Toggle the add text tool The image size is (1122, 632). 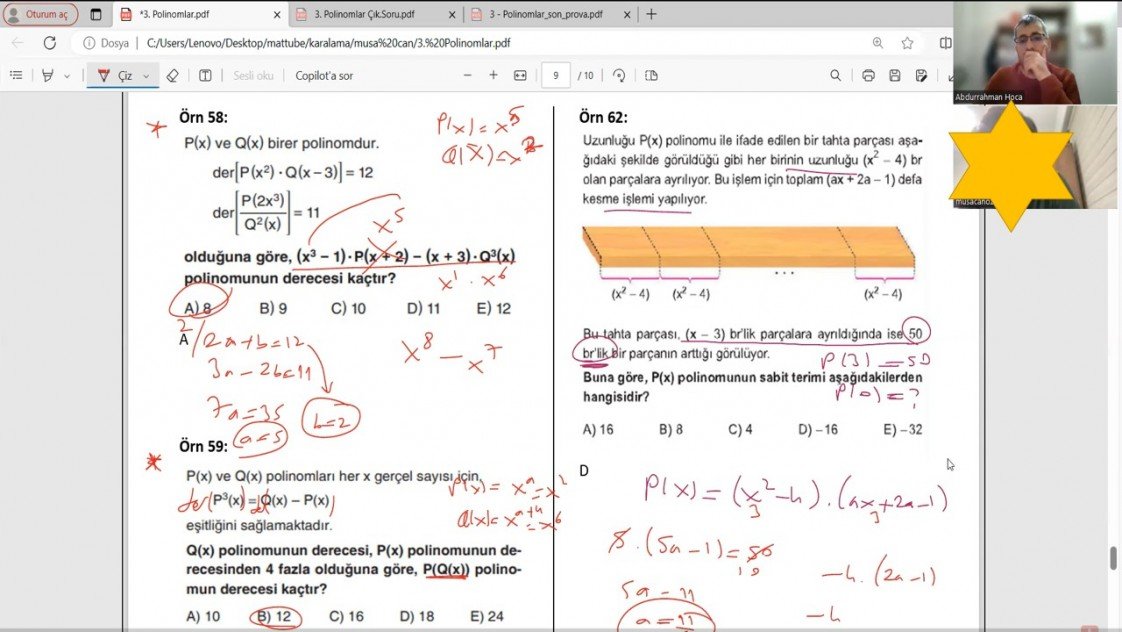[x=205, y=75]
